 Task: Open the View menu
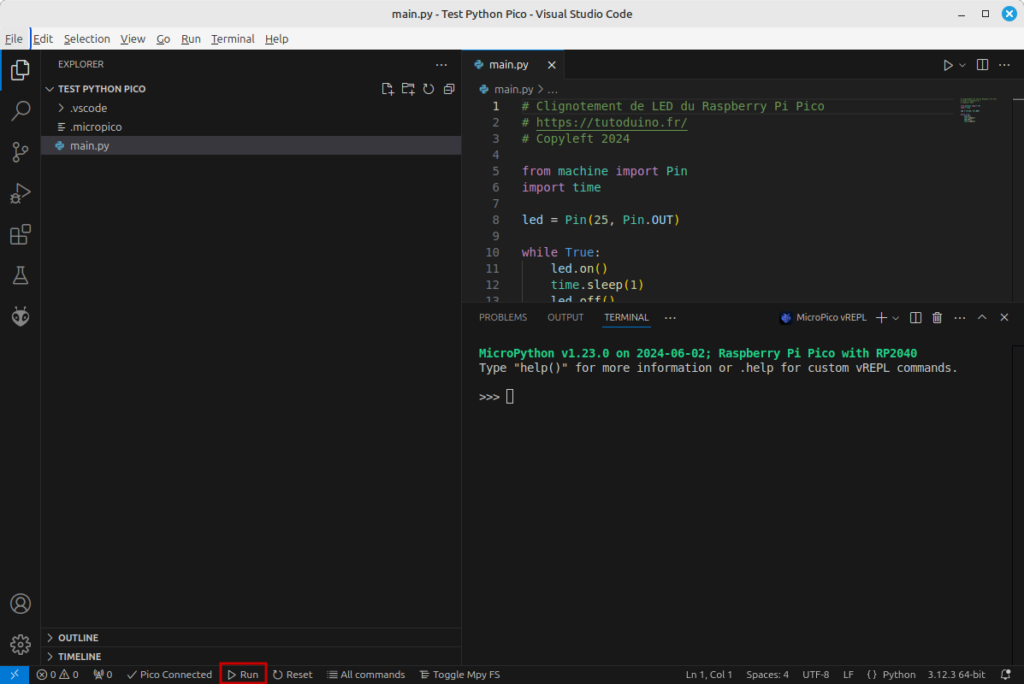(x=133, y=39)
